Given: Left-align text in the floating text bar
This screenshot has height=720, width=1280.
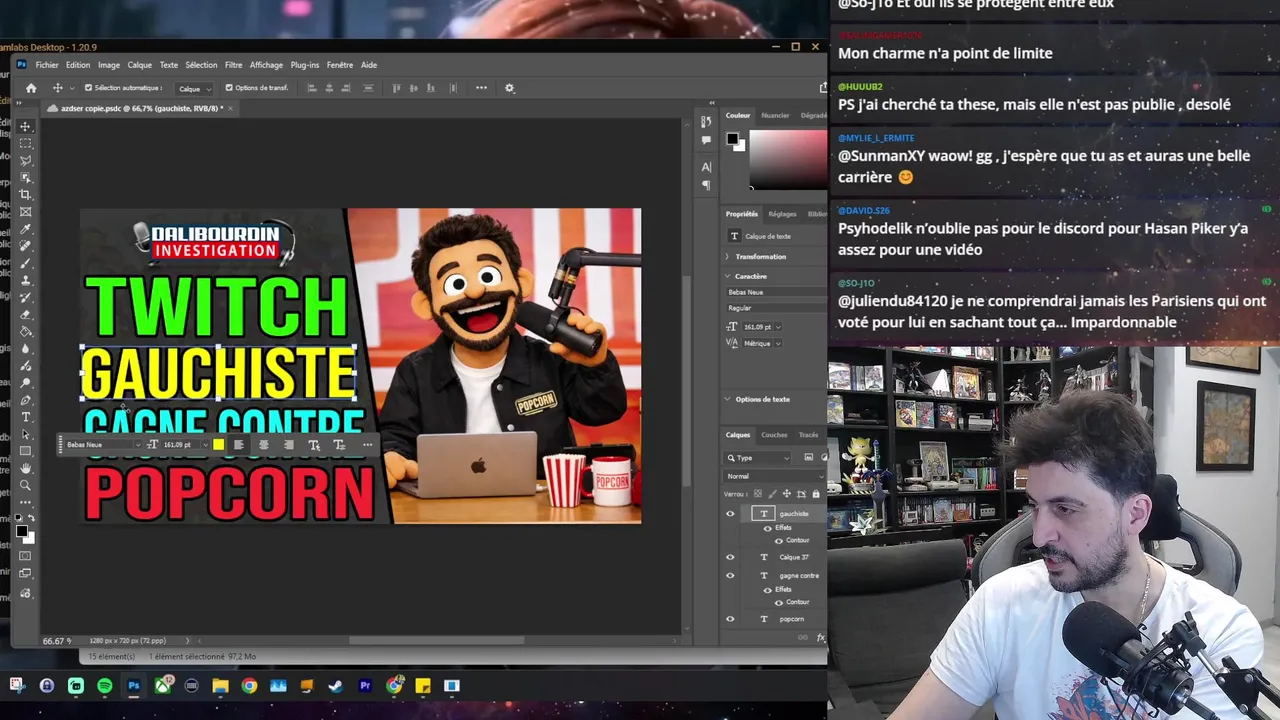Looking at the screenshot, I should click(238, 445).
